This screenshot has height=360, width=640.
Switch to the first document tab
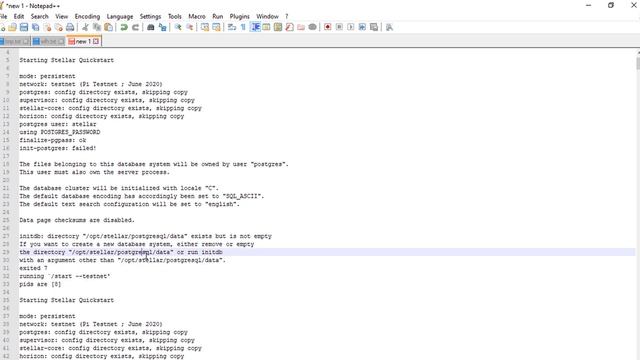pos(15,41)
